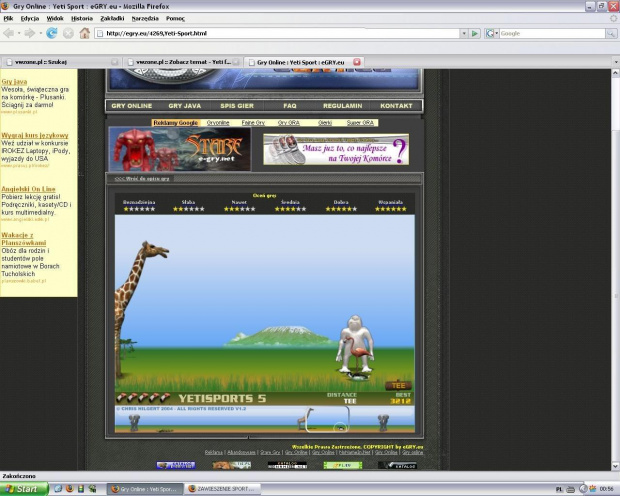The height and width of the screenshot is (496, 620).
Task: Switch to ZAWIESZENIE SPORT taskbar window
Action: click(222, 489)
